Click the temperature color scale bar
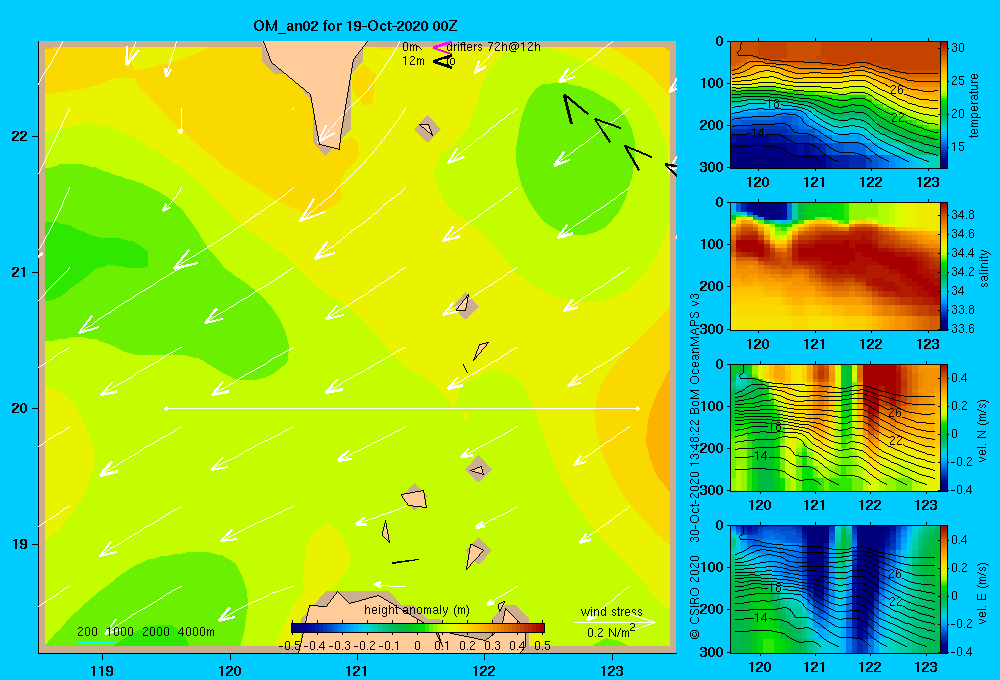The width and height of the screenshot is (1000, 680). click(x=944, y=105)
